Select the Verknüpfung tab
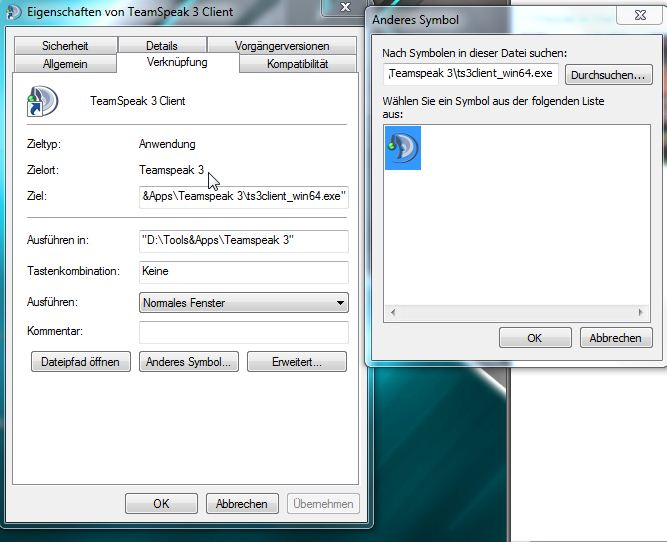Screen dimensions: 667x542 click(177, 63)
